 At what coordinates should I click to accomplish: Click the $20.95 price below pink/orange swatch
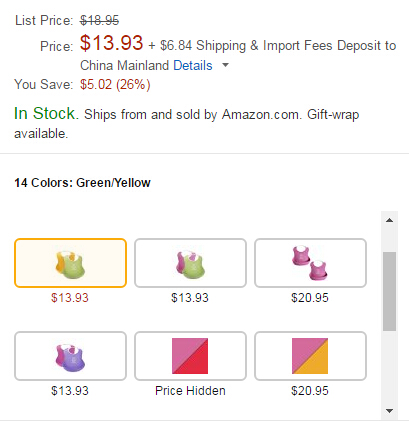(310, 390)
